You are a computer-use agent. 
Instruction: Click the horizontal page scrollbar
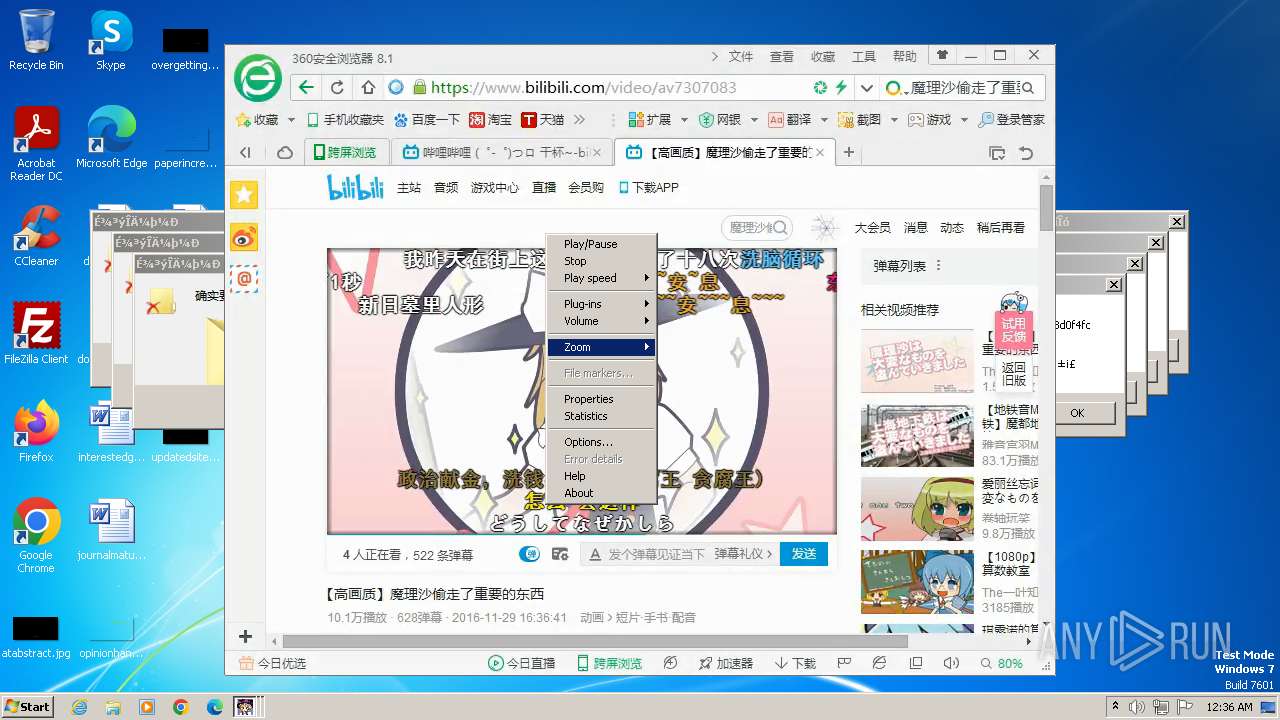[x=595, y=641]
